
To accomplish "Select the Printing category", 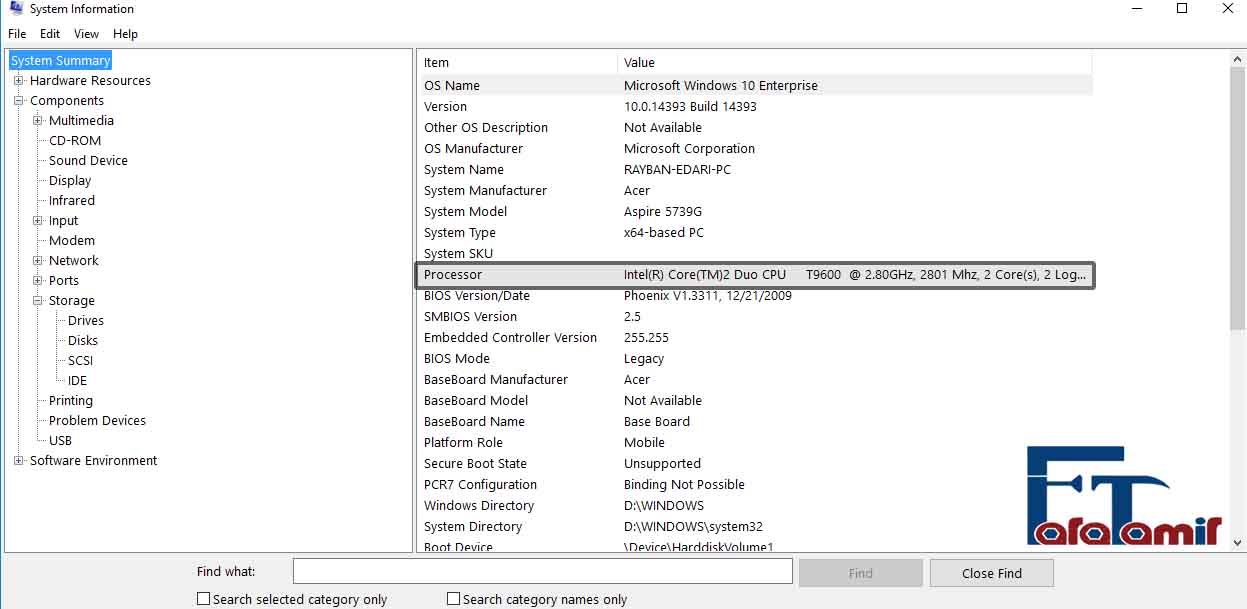I will pos(71,401).
